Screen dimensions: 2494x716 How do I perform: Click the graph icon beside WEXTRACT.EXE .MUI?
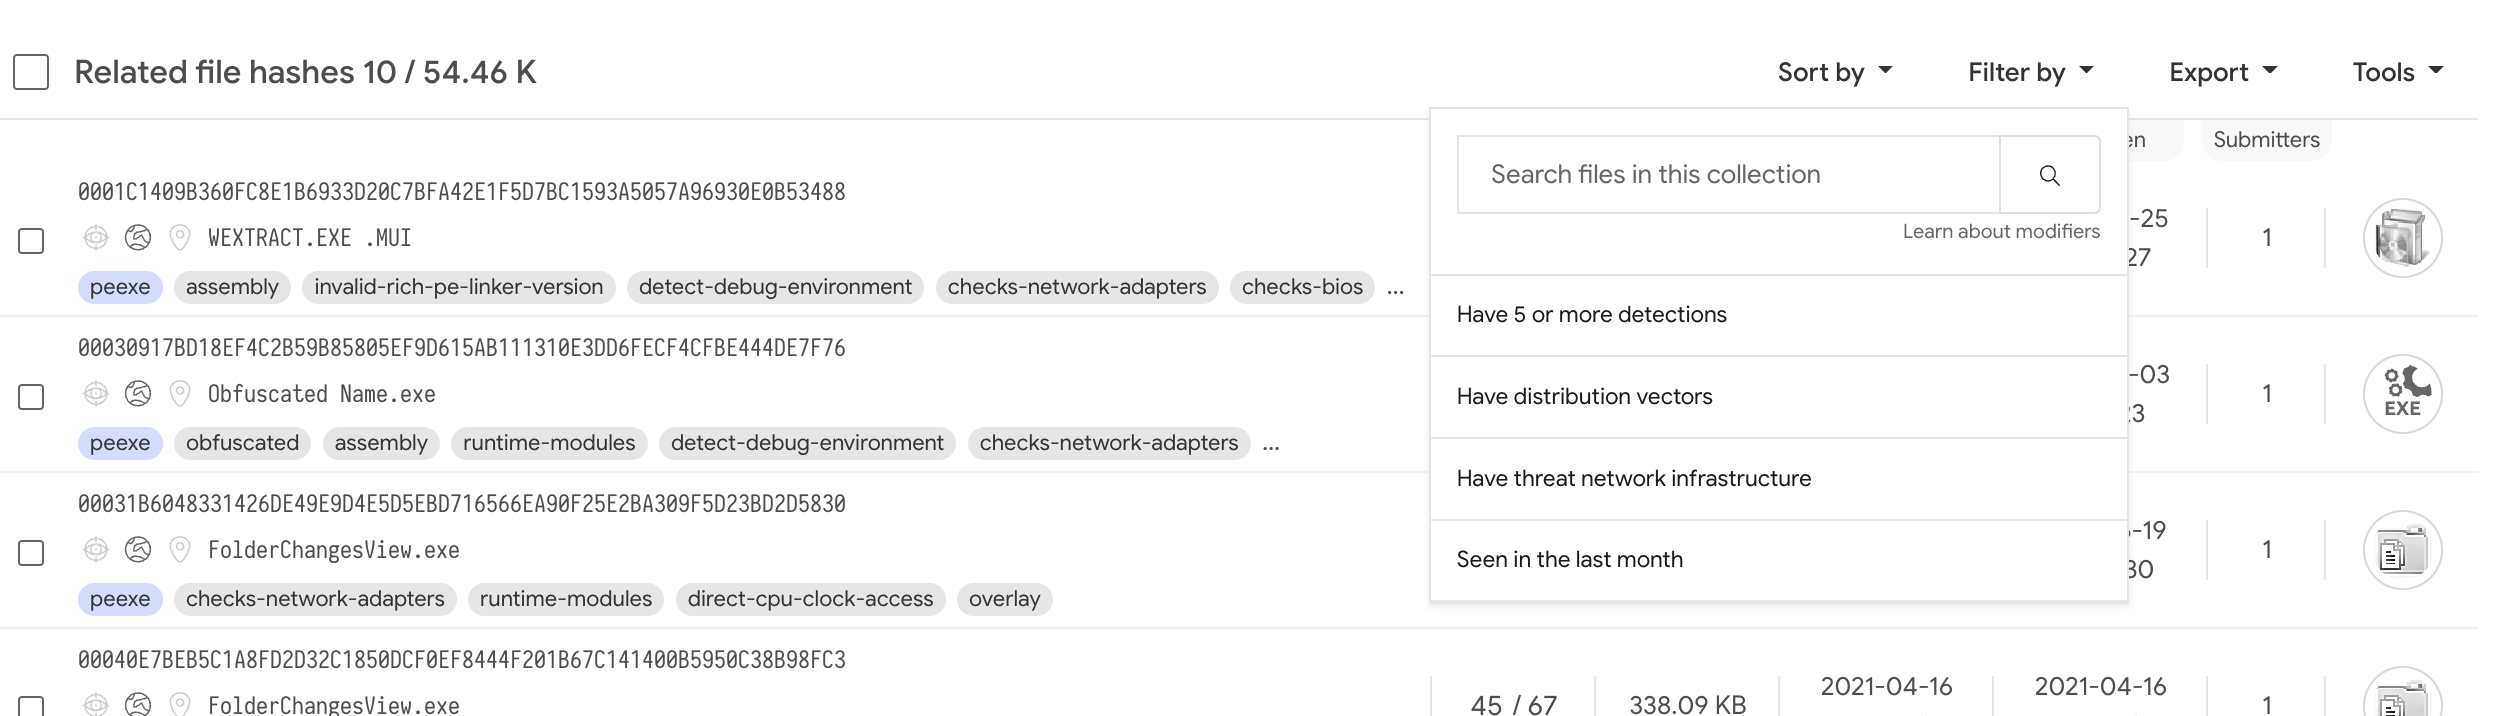[138, 238]
